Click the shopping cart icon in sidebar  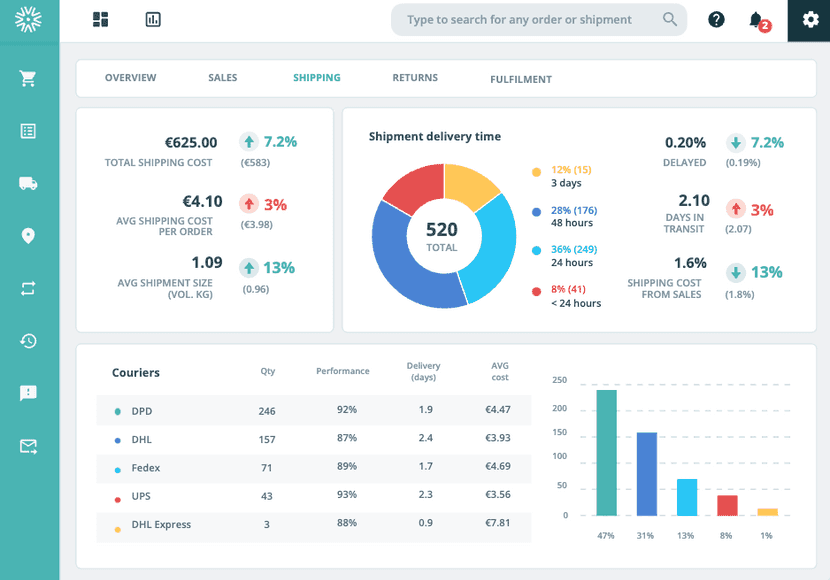[28, 79]
